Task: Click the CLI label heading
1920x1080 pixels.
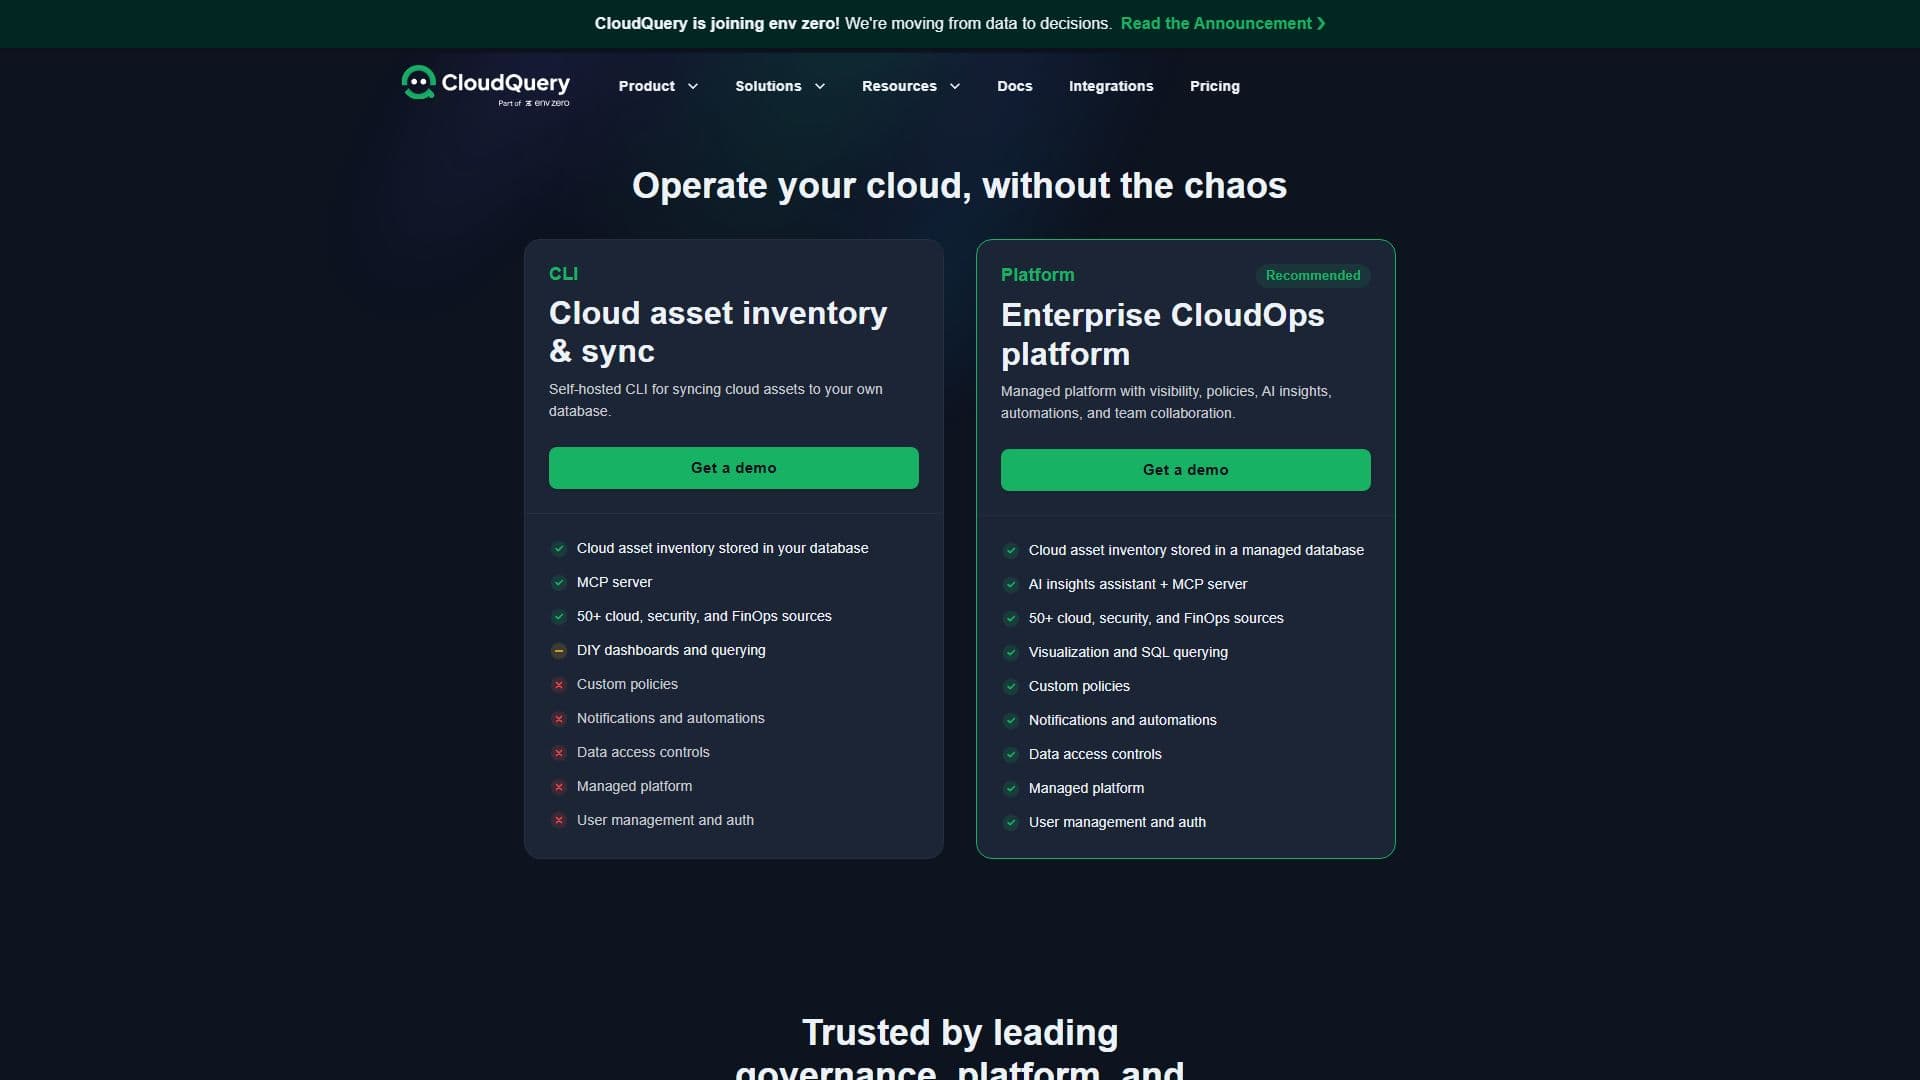Action: 563,273
